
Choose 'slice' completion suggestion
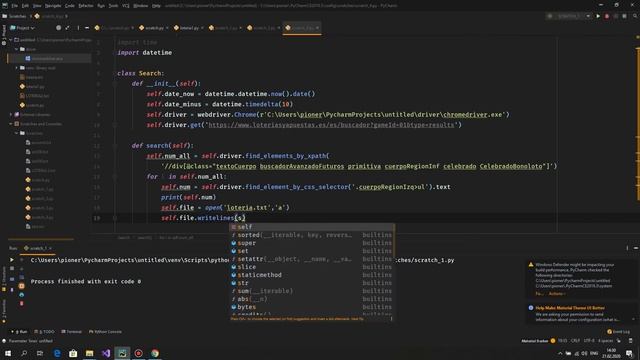tap(312, 267)
